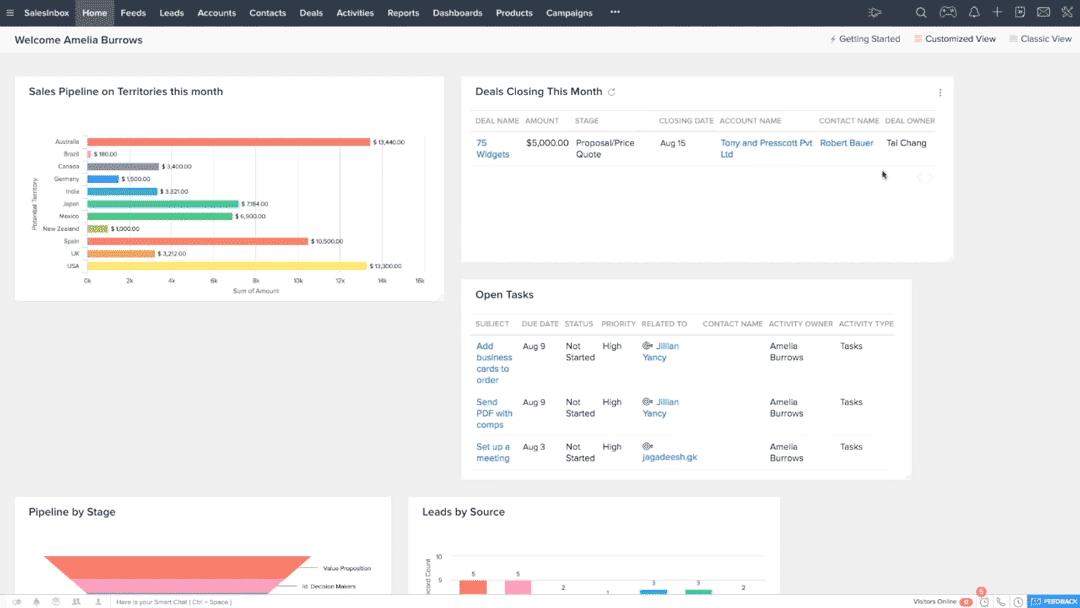Open the hamburger menu at top left
The image size is (1080, 608).
pyautogui.click(x=10, y=12)
